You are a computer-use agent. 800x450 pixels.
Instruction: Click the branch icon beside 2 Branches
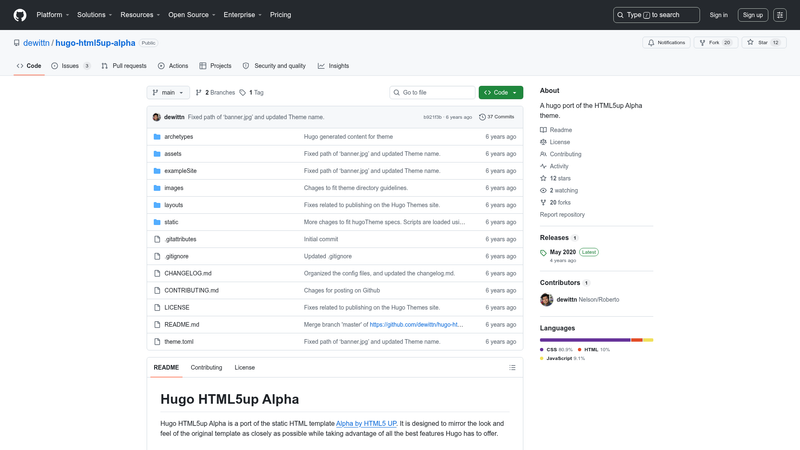click(x=199, y=92)
